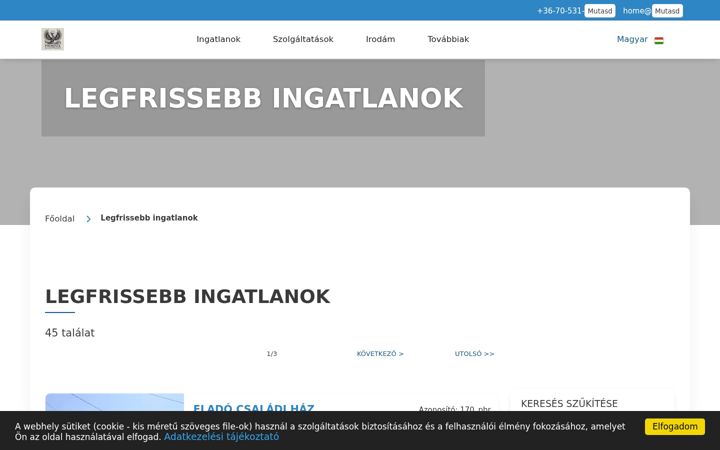
Task: Jump to the last page with Utolsó
Action: point(474,354)
